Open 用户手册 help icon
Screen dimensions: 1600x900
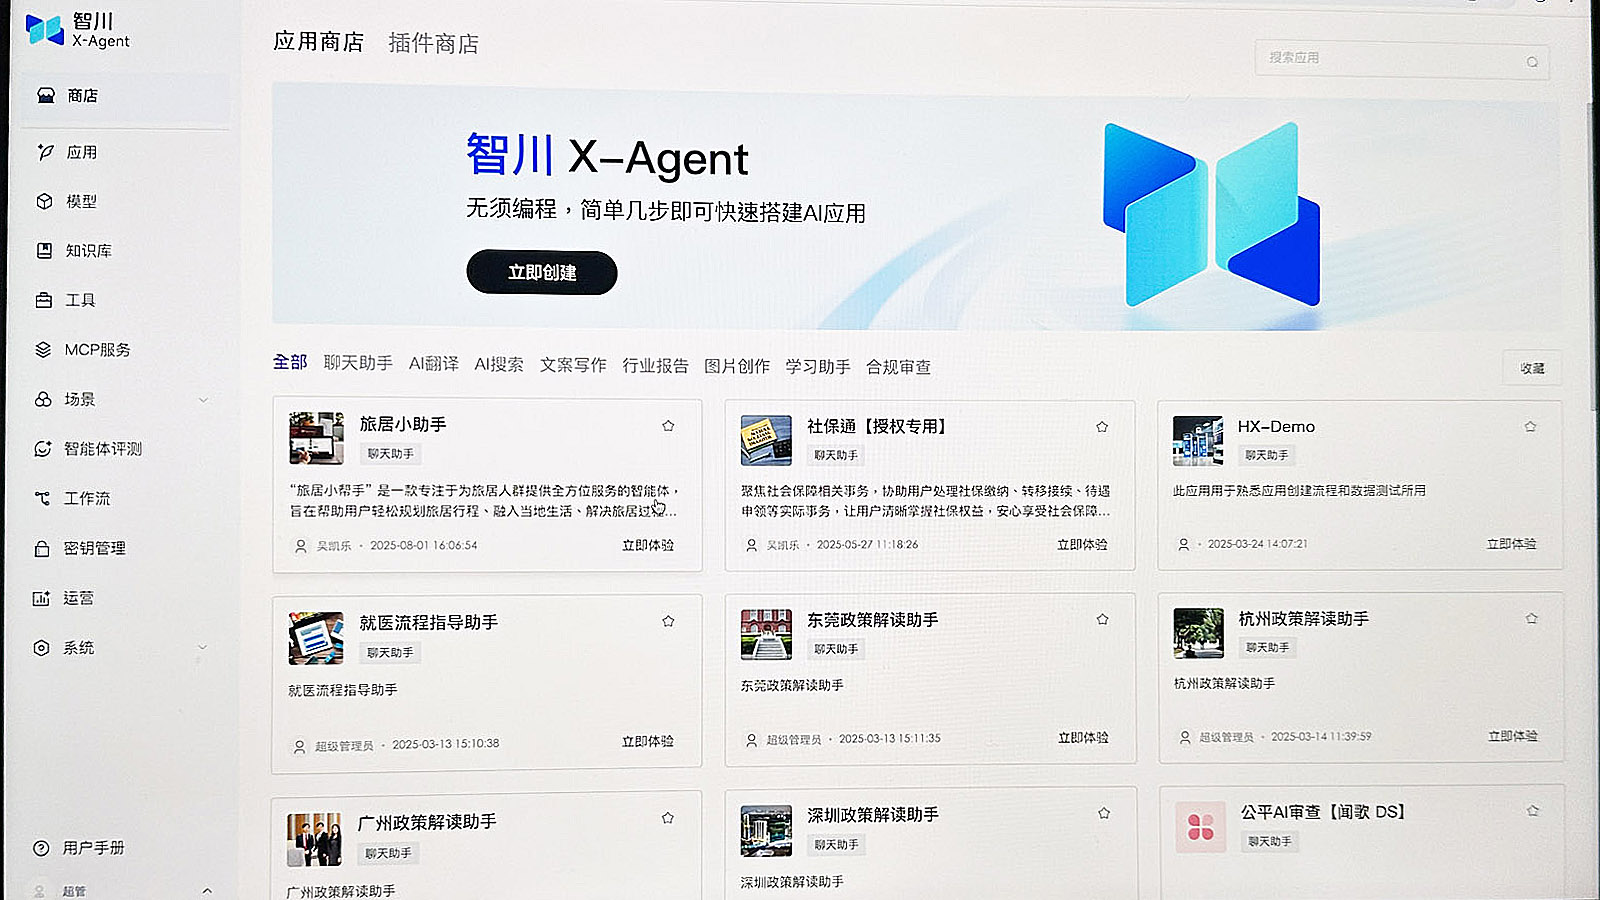(x=41, y=848)
